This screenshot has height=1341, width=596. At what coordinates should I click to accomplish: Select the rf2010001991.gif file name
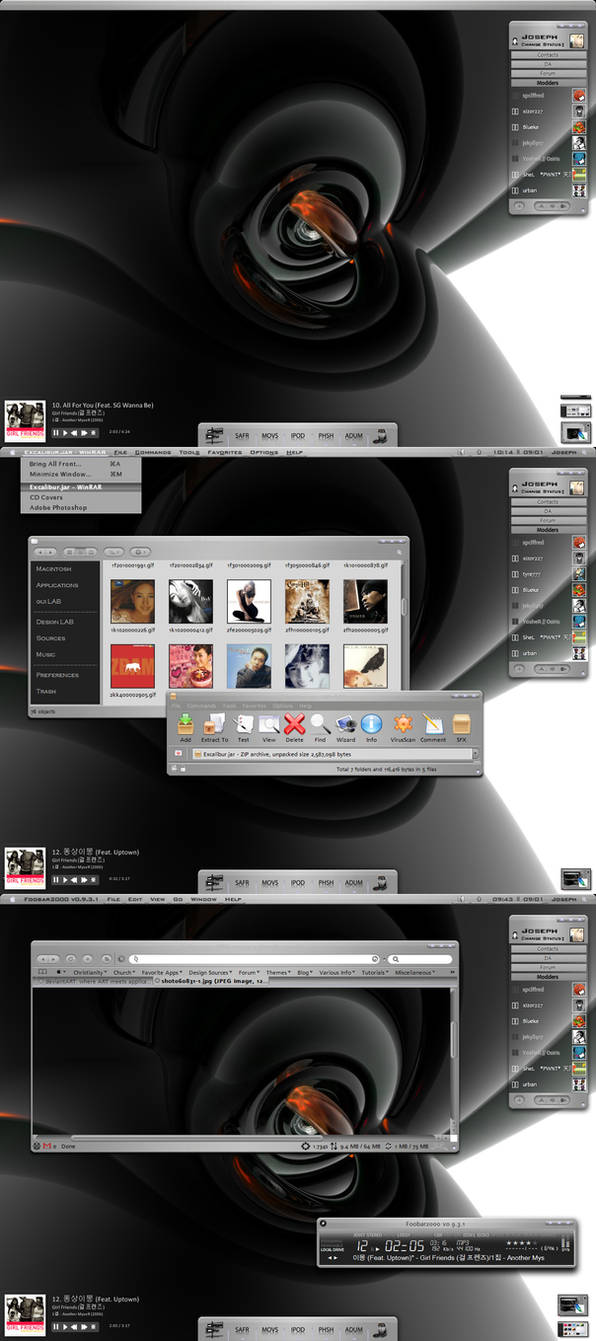pos(132,565)
